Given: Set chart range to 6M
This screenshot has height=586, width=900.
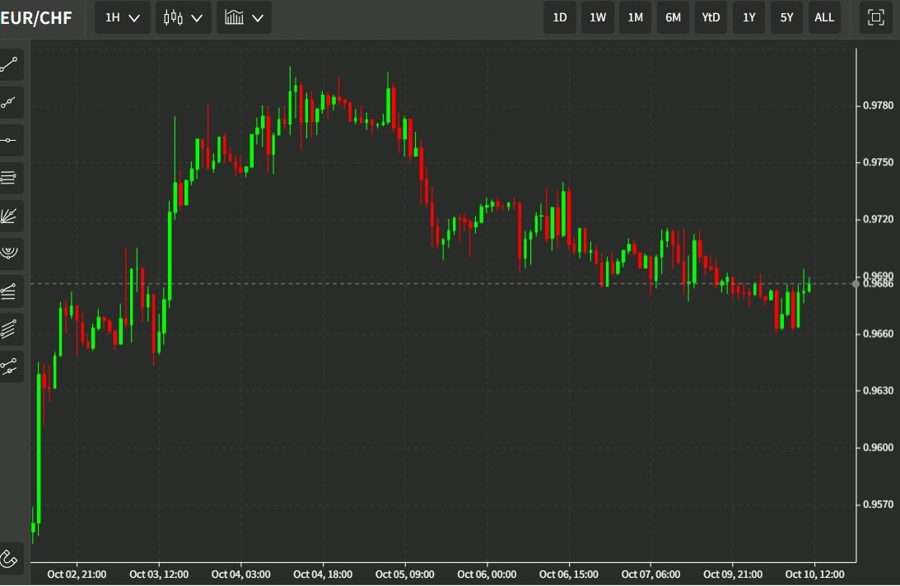Looking at the screenshot, I should 673,18.
